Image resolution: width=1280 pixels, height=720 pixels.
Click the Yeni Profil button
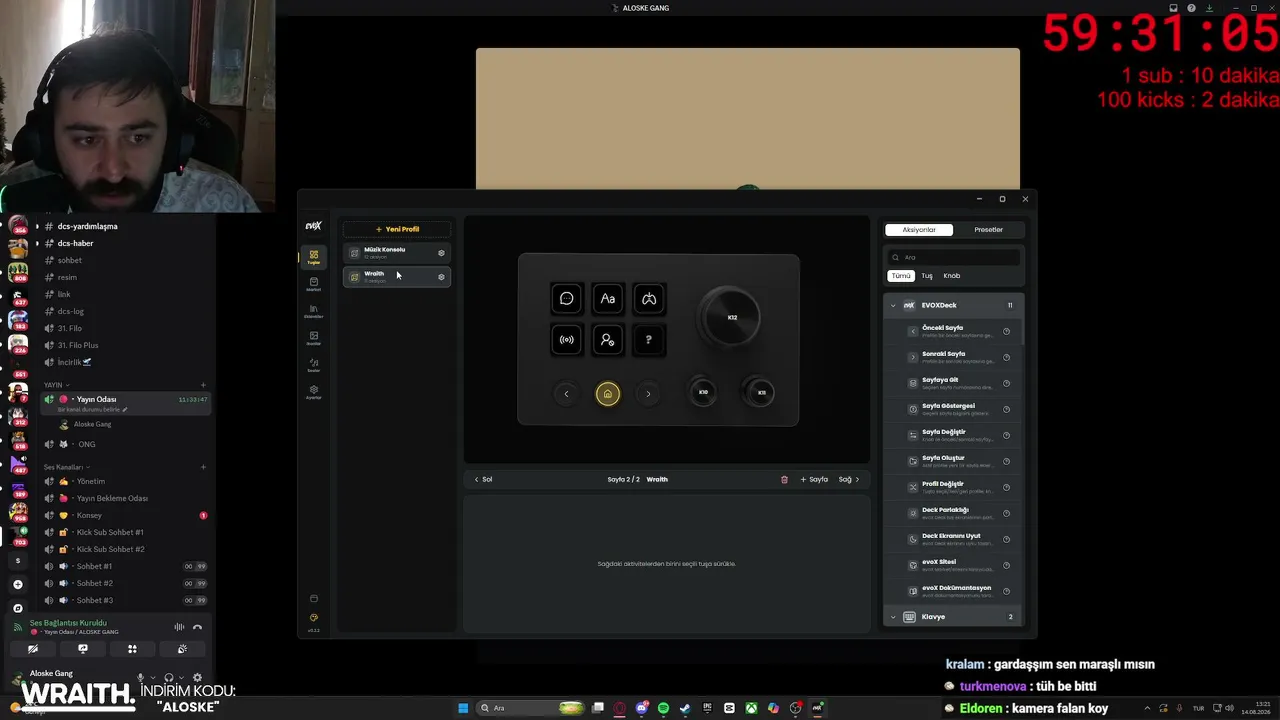[397, 229]
